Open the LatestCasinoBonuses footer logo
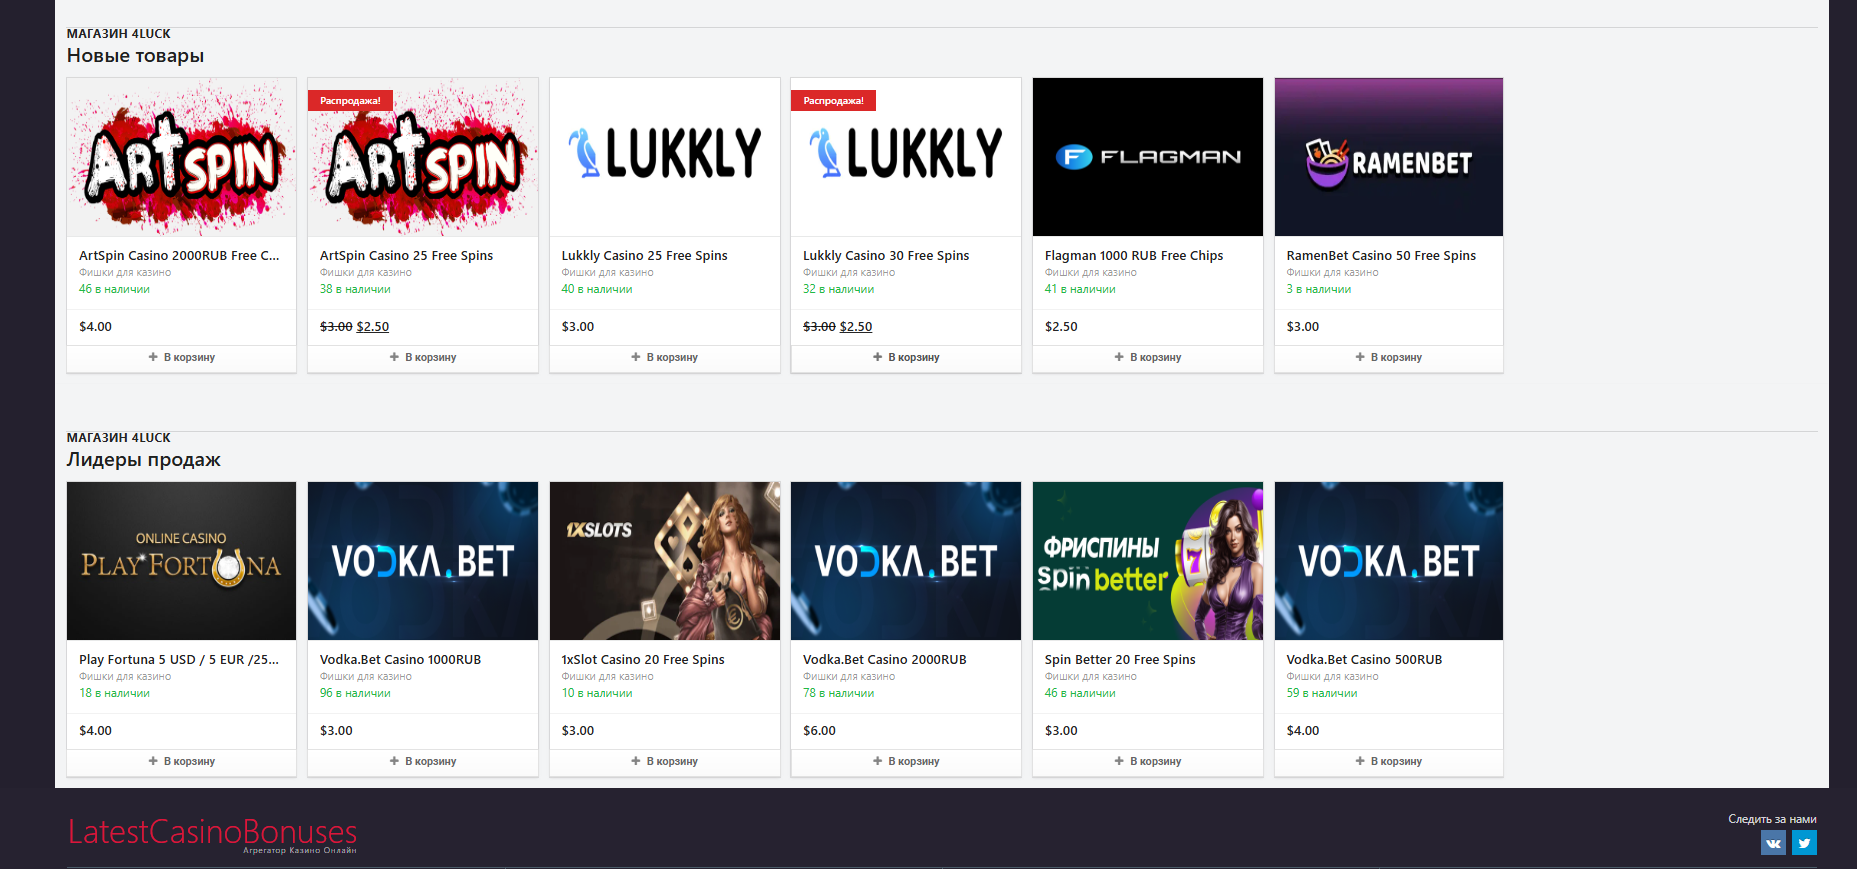This screenshot has height=869, width=1857. (212, 833)
